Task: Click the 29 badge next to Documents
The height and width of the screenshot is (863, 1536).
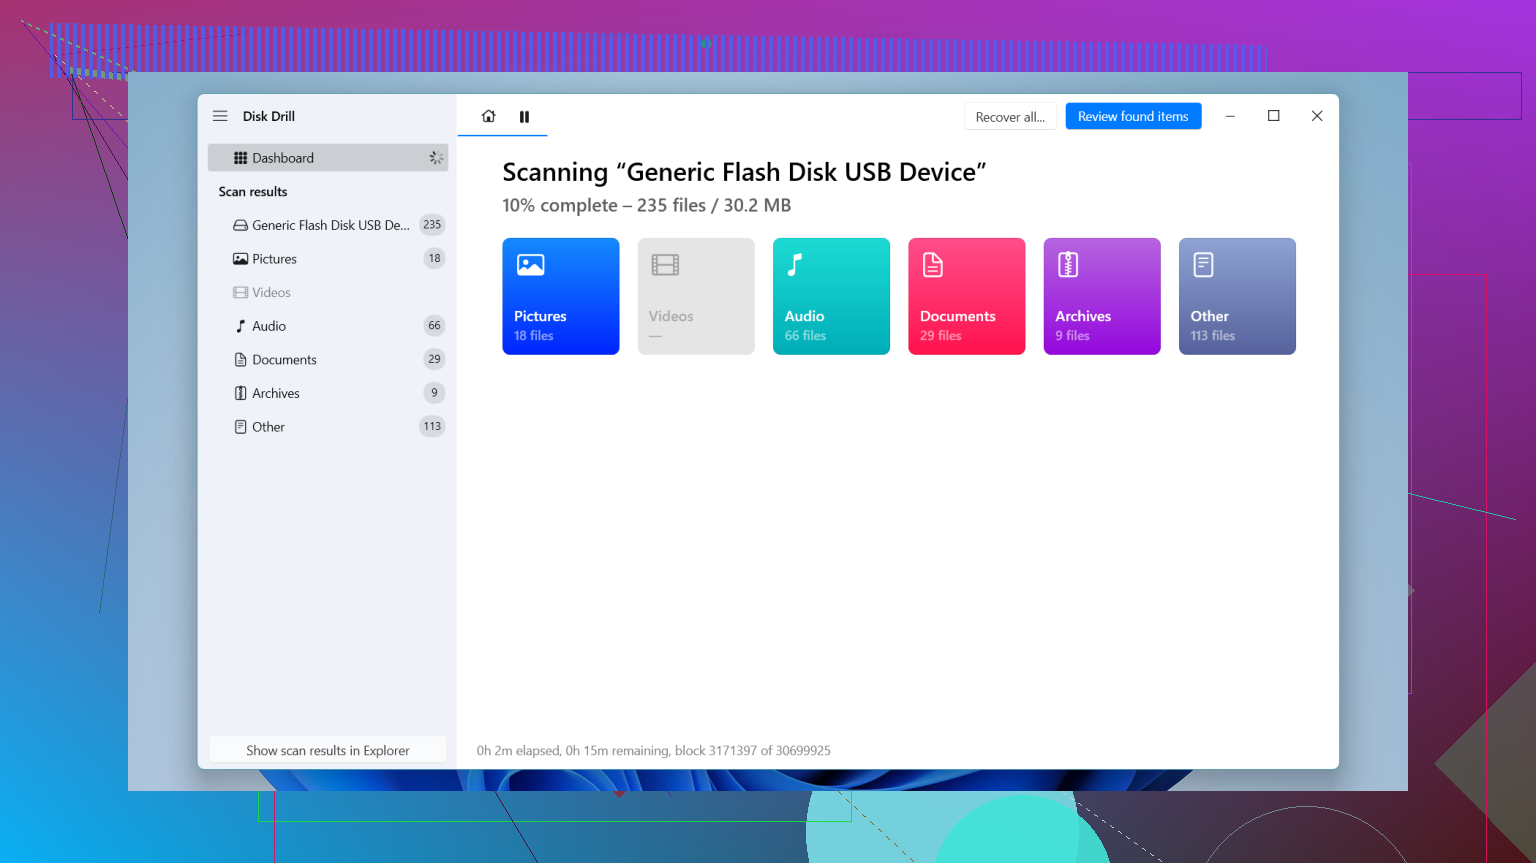Action: coord(434,359)
